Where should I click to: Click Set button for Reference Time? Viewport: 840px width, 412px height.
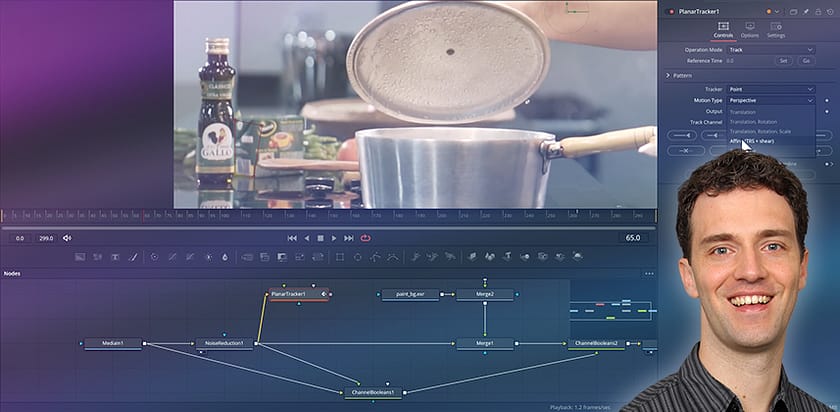tap(783, 61)
